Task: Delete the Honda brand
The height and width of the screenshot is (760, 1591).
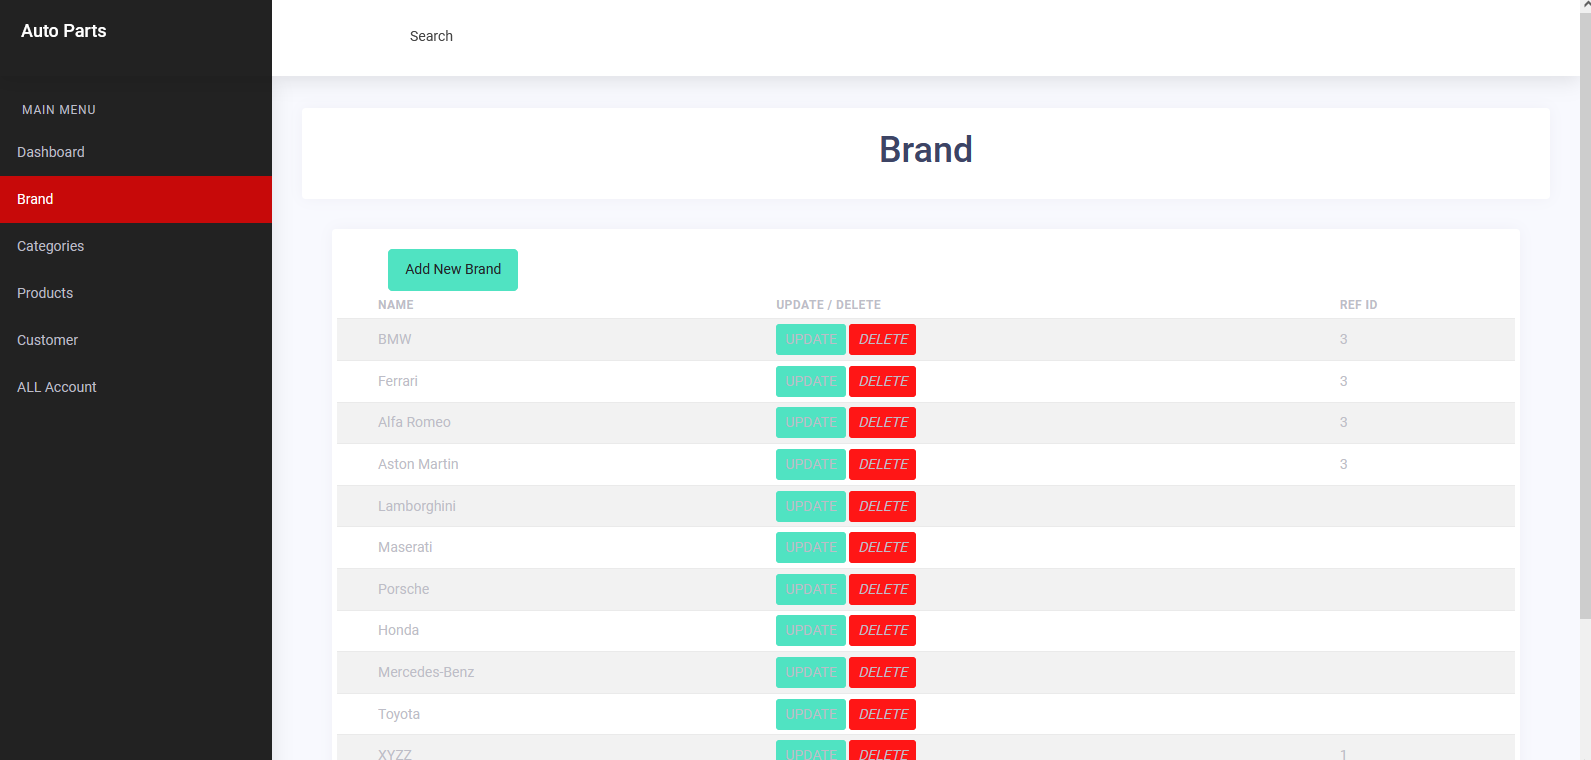Action: pyautogui.click(x=883, y=631)
